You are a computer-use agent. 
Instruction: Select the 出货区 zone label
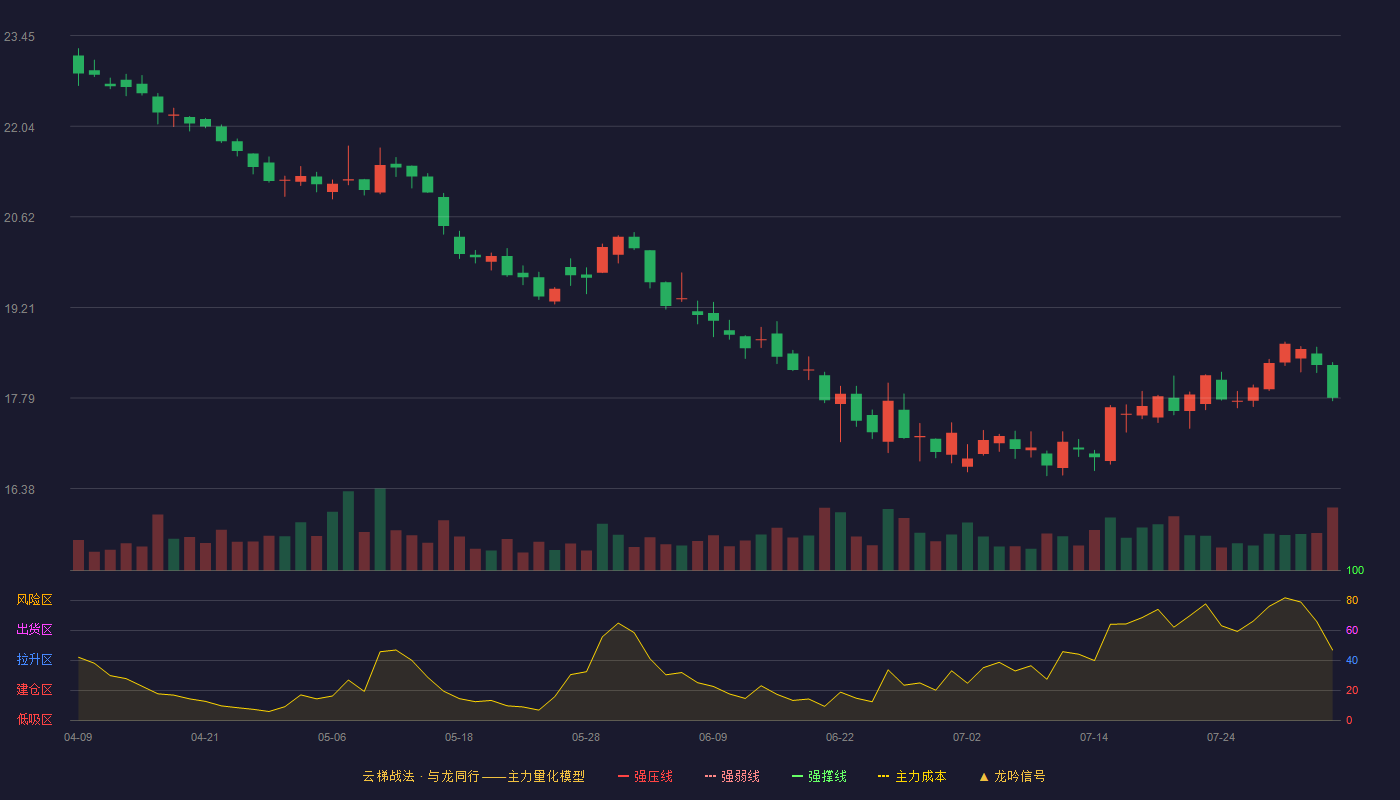(34, 630)
